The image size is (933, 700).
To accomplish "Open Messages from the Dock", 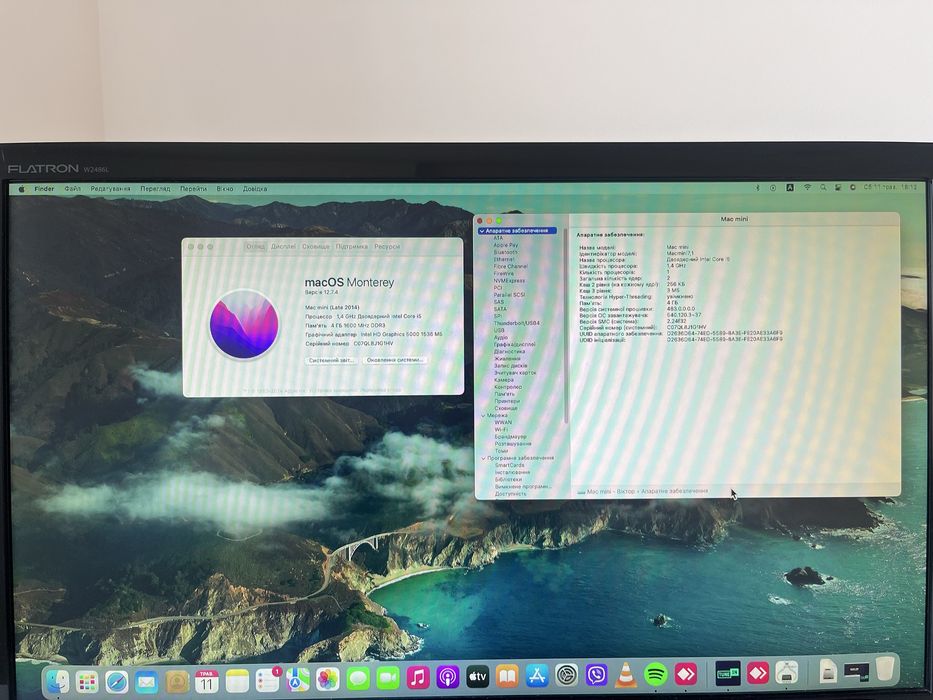I will (358, 679).
